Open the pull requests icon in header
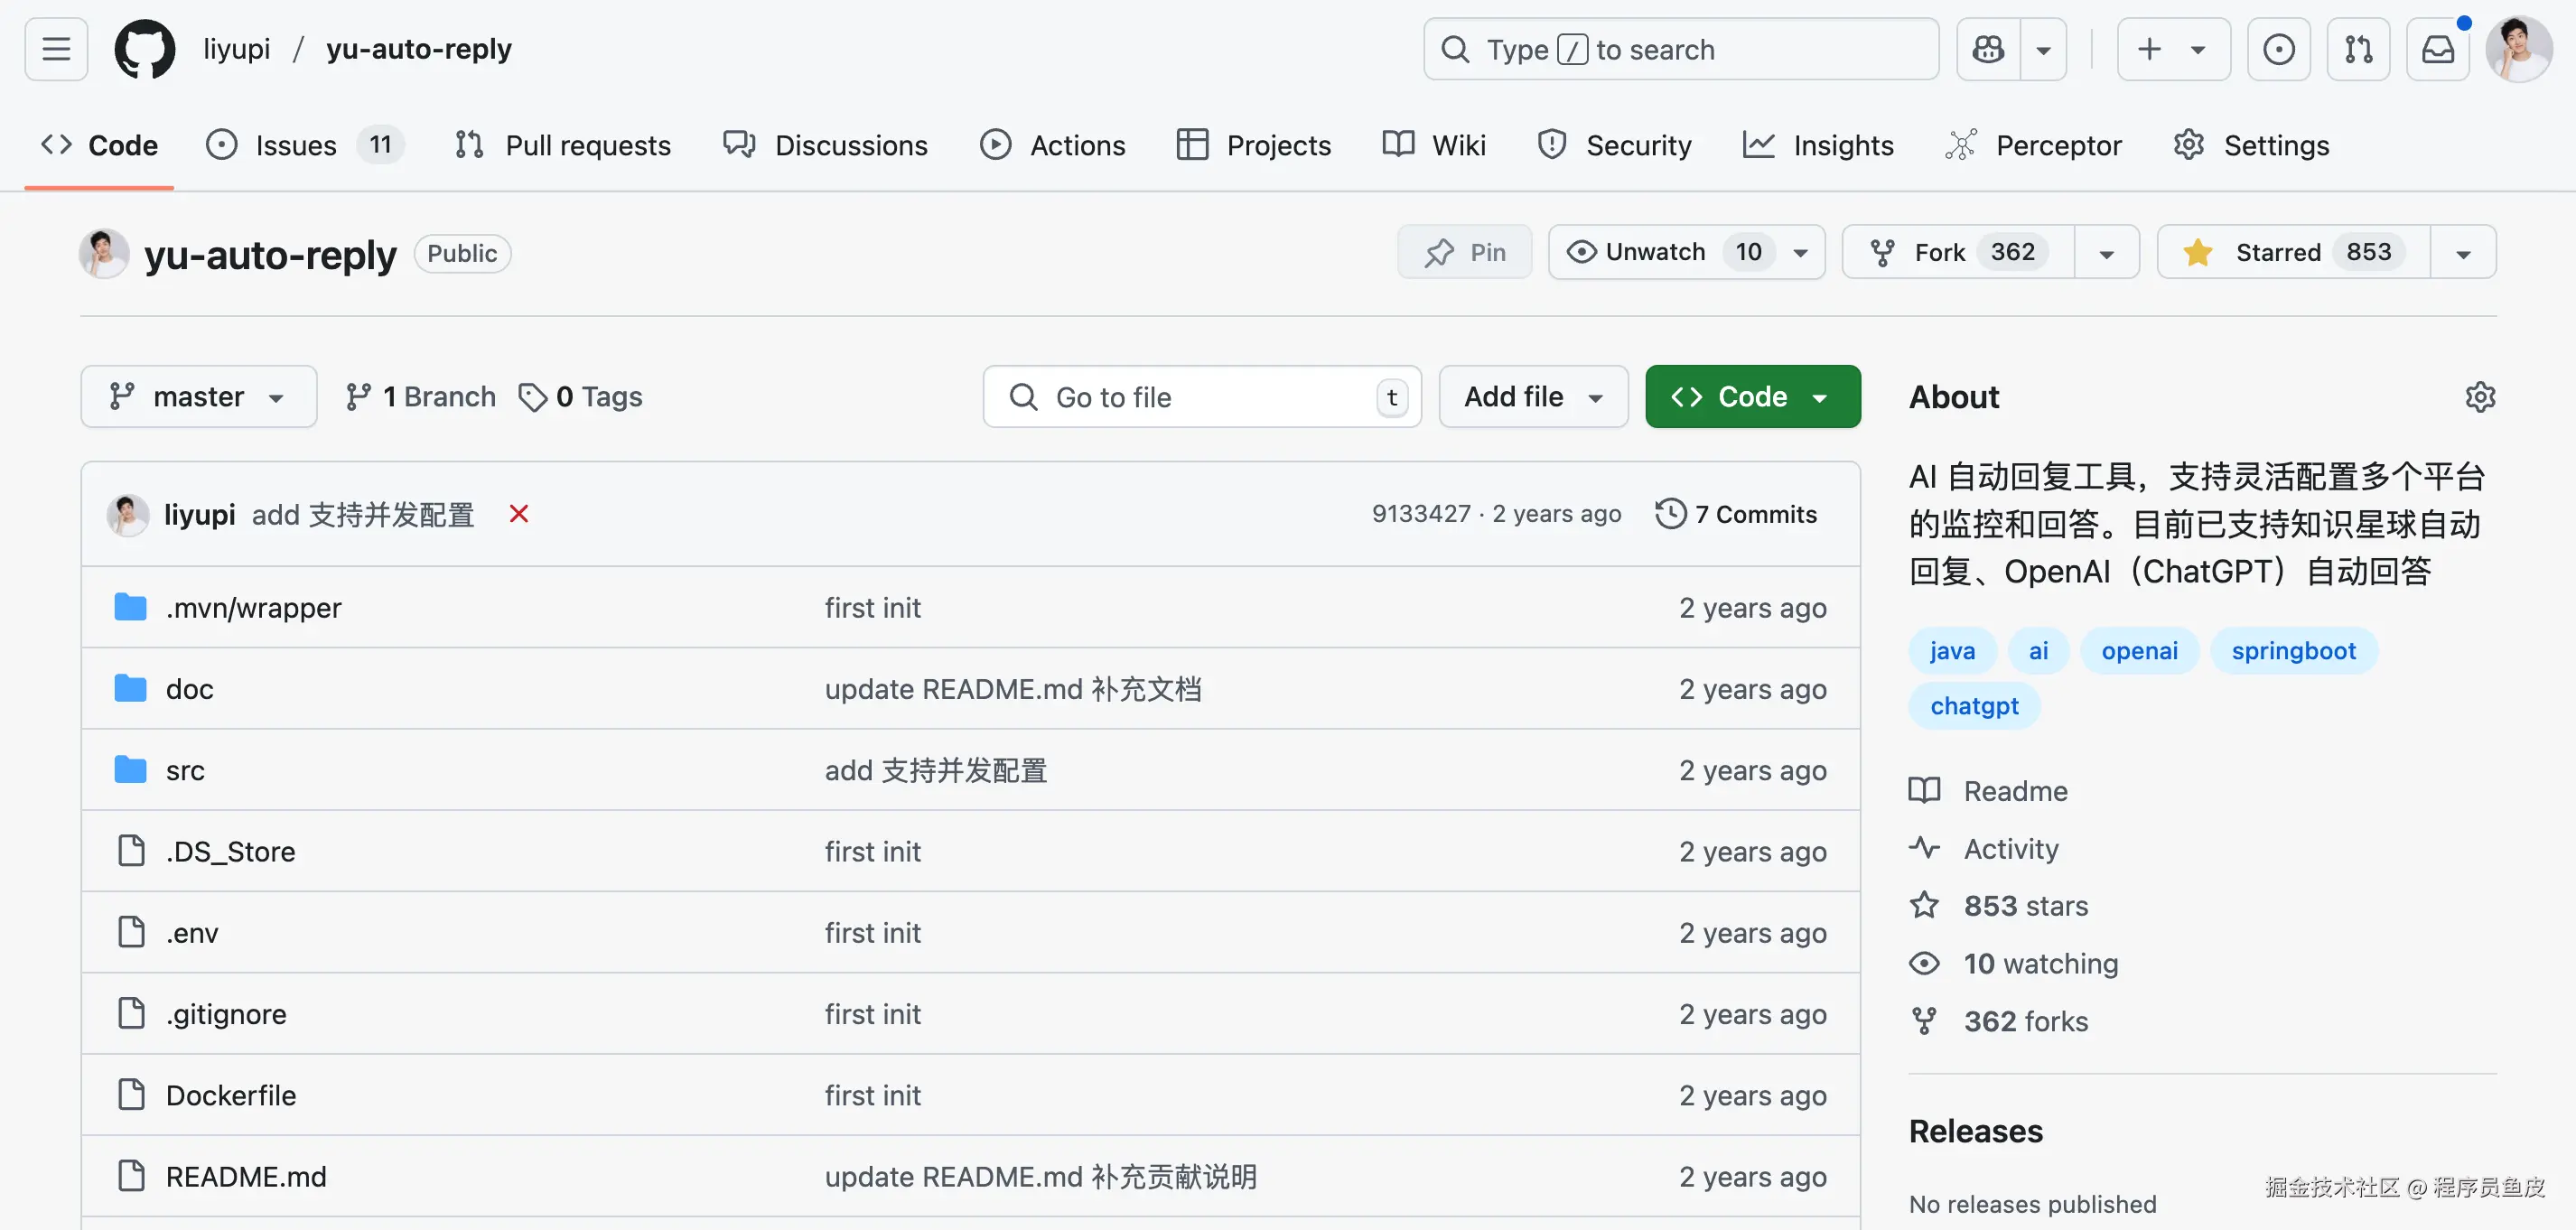 pos(2358,49)
